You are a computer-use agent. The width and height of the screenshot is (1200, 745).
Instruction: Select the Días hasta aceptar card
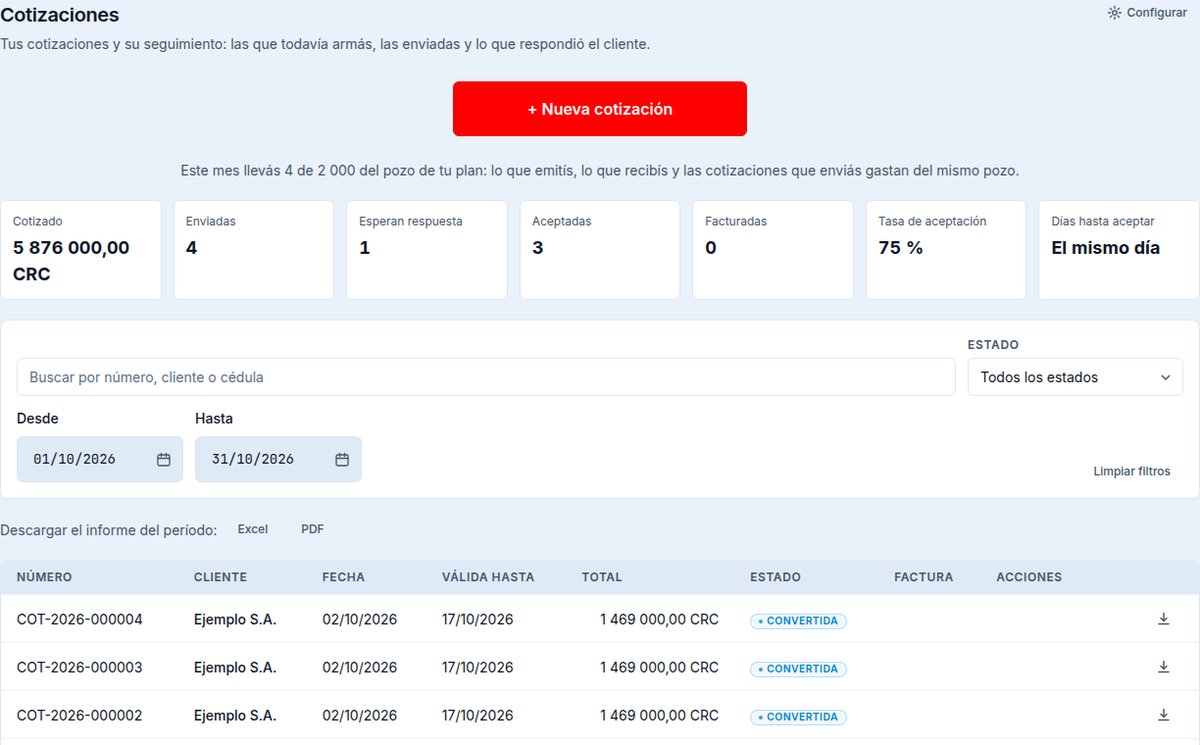point(1119,250)
